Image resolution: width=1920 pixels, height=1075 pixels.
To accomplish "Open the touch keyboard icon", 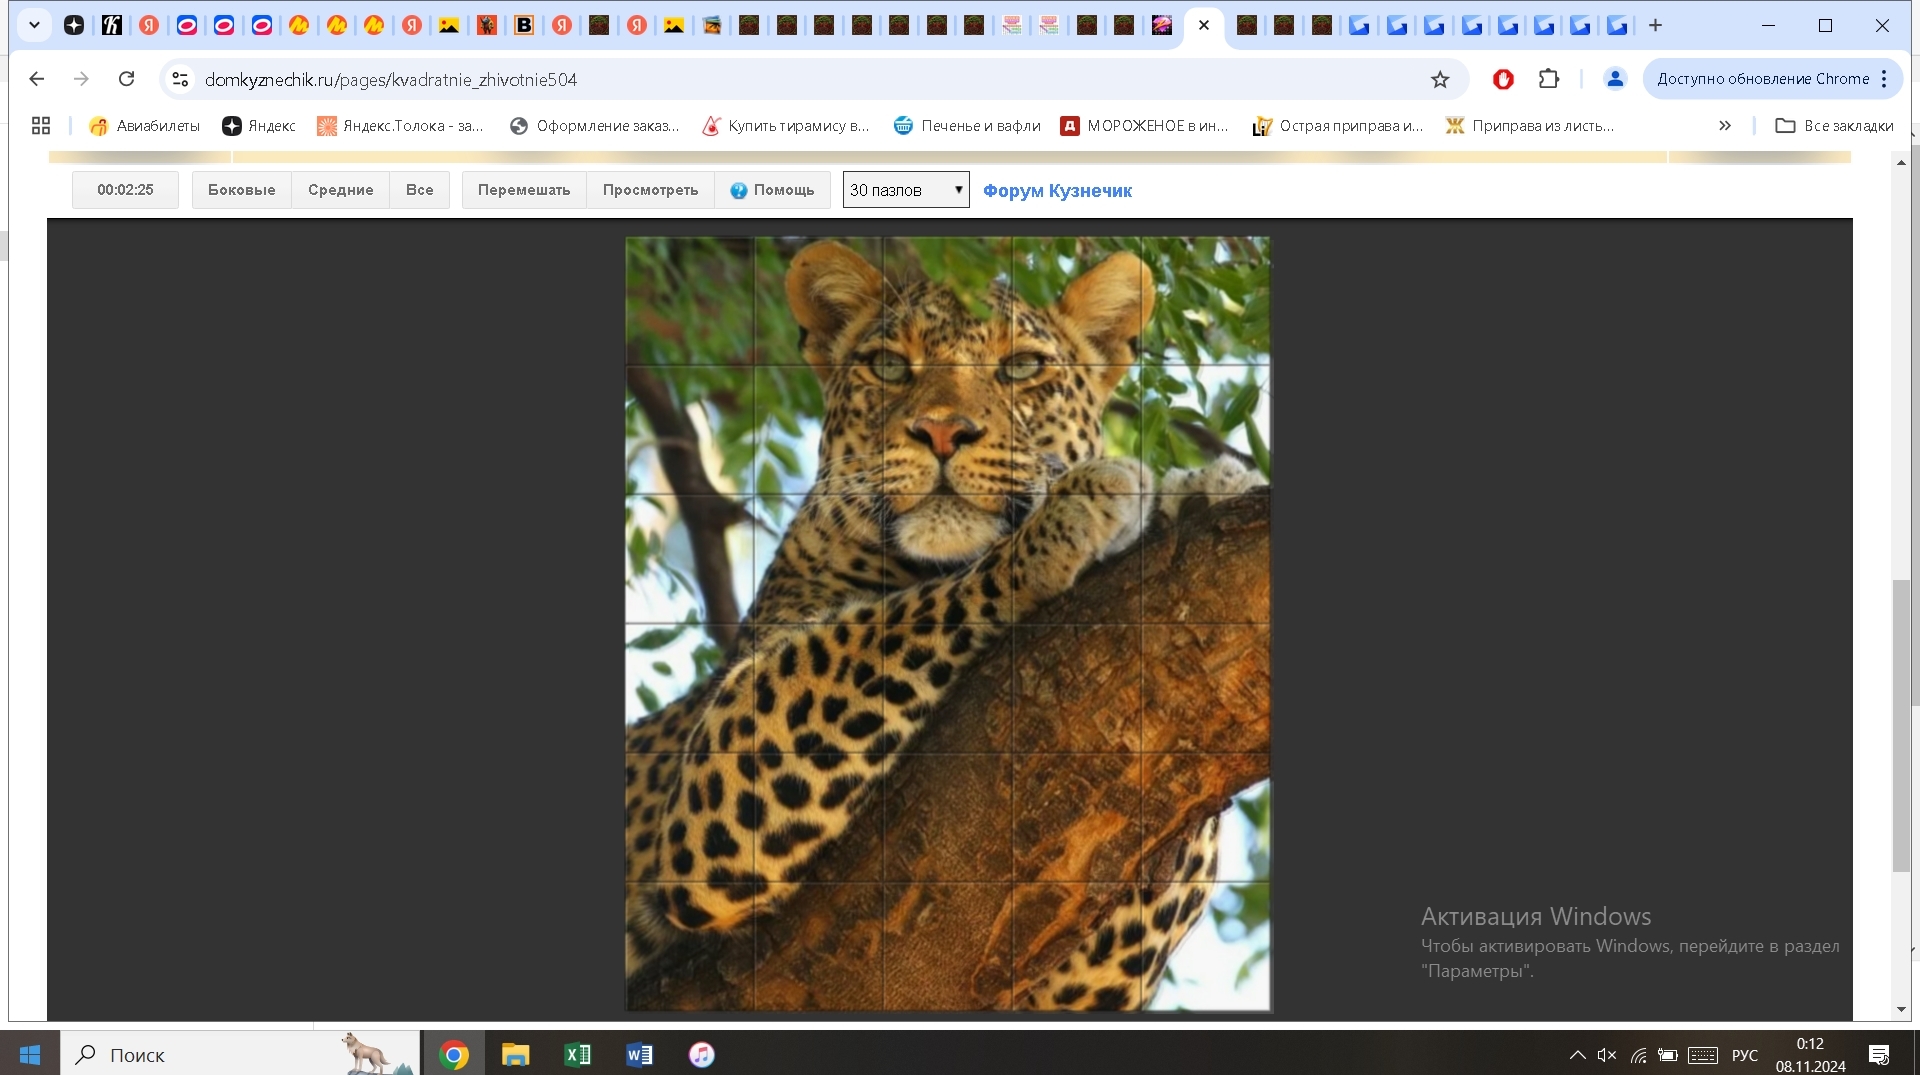I will 1703,1055.
